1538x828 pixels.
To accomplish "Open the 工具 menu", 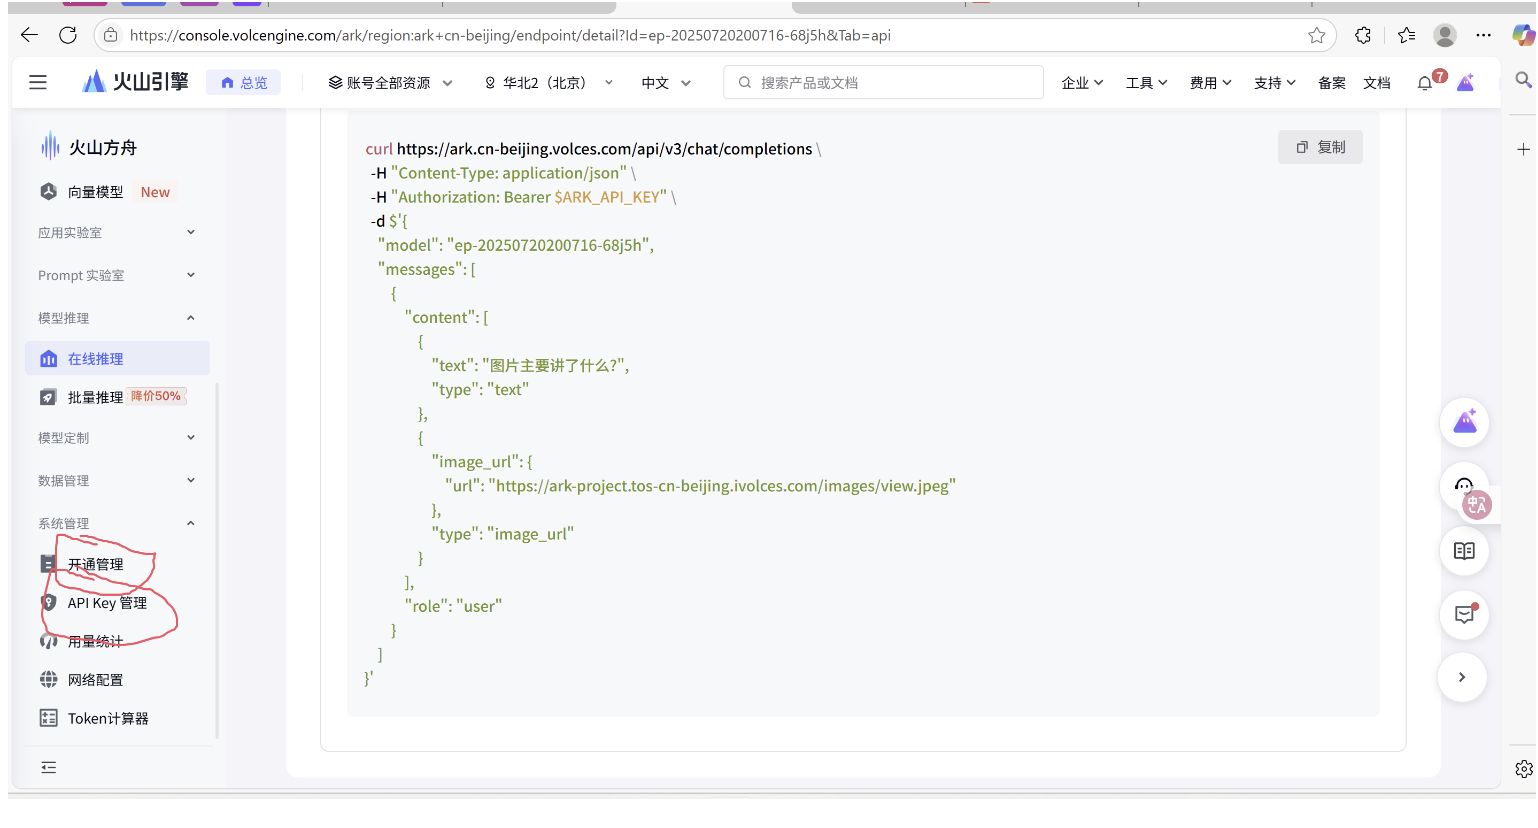I will coord(1146,83).
